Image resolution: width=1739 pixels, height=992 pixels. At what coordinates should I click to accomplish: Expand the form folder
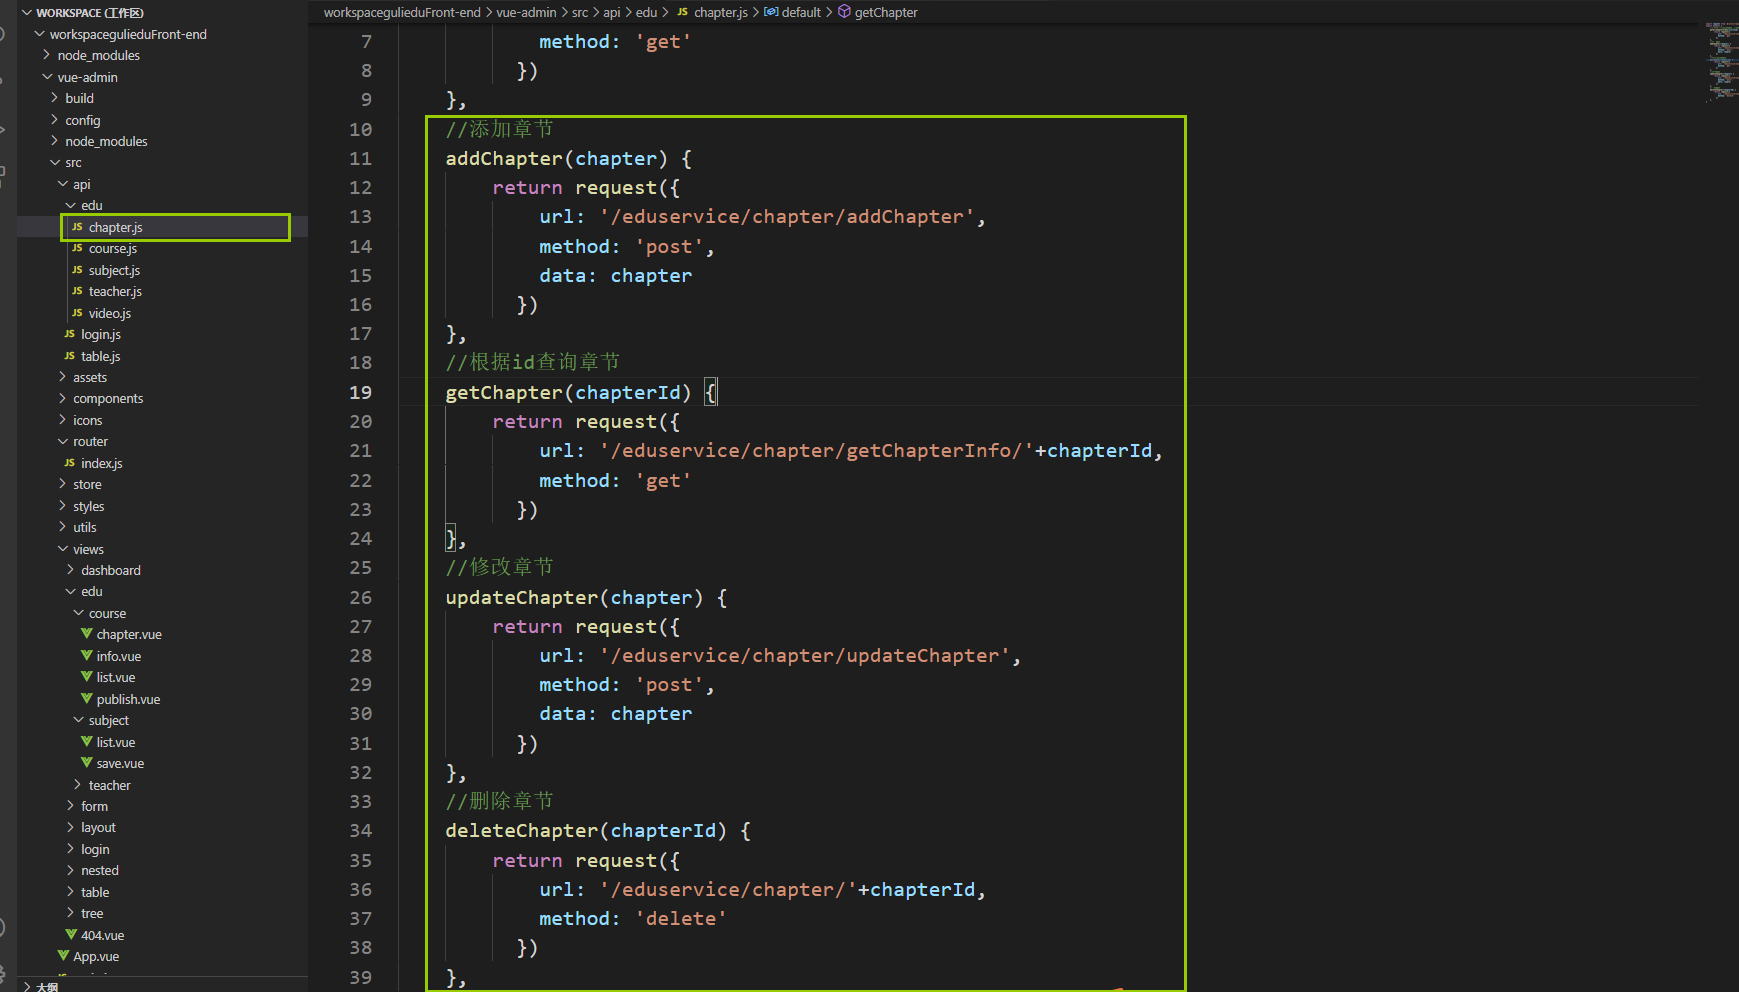71,806
